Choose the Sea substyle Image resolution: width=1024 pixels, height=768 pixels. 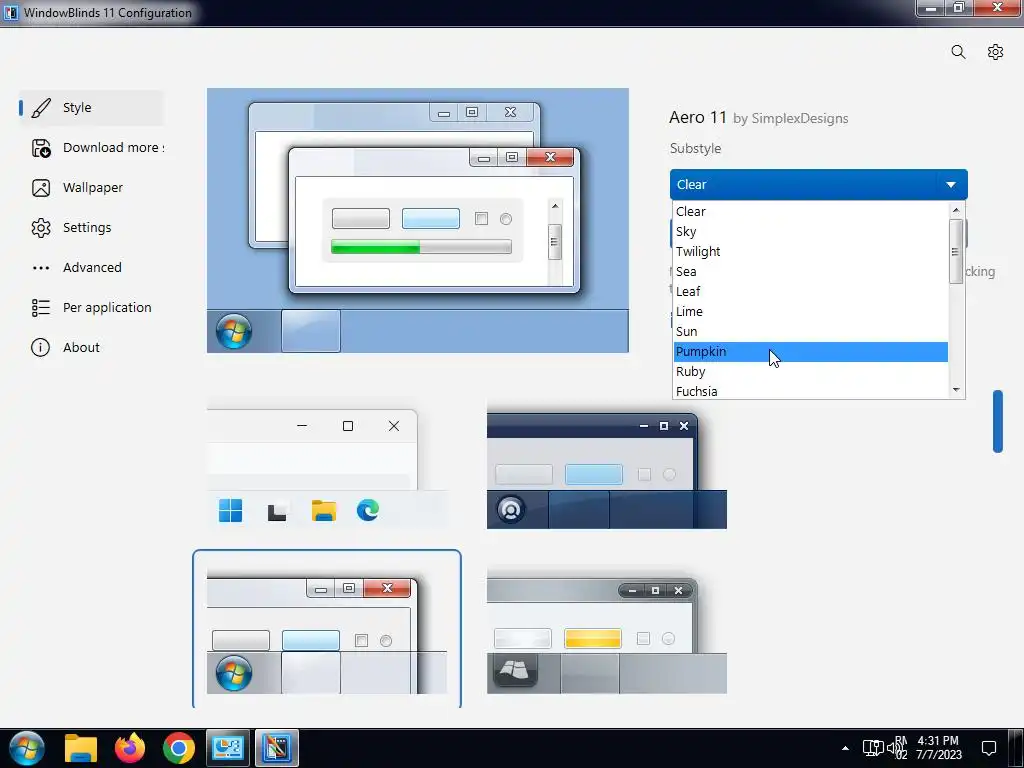810,272
